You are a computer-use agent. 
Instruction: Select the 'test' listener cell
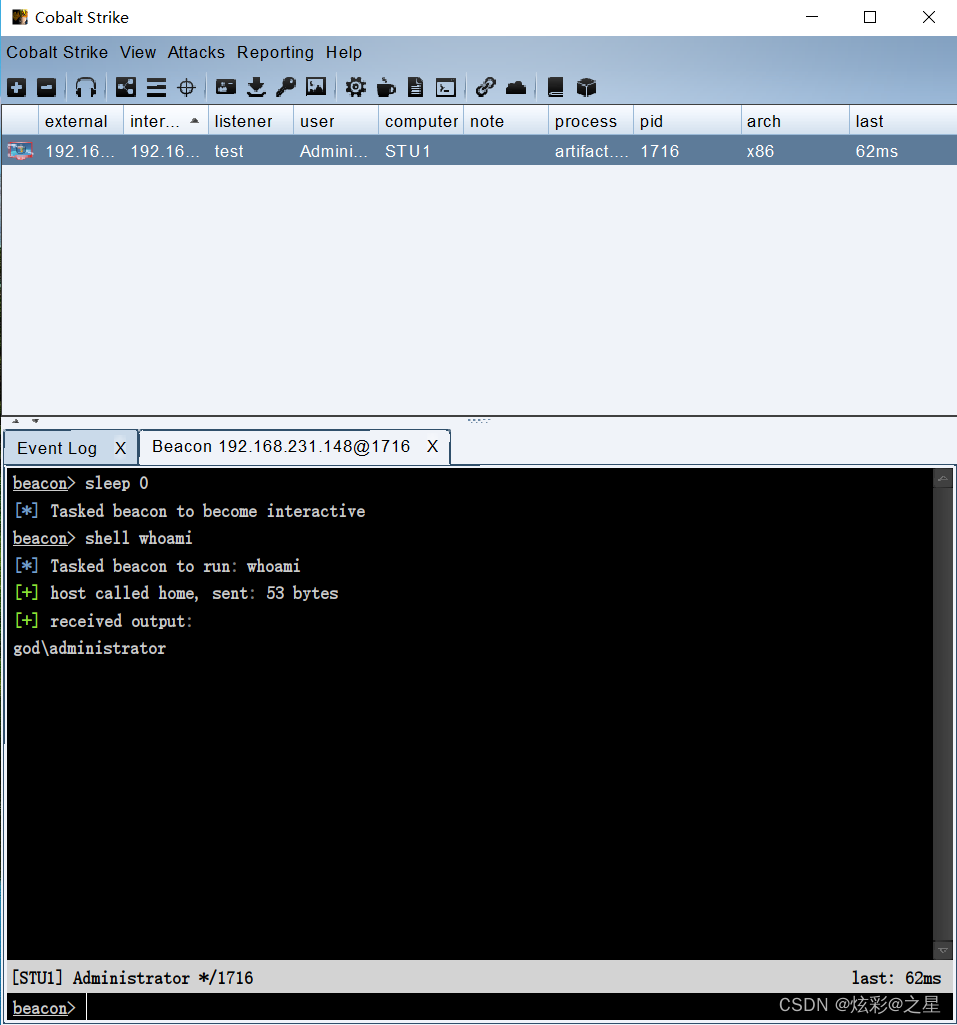point(251,151)
